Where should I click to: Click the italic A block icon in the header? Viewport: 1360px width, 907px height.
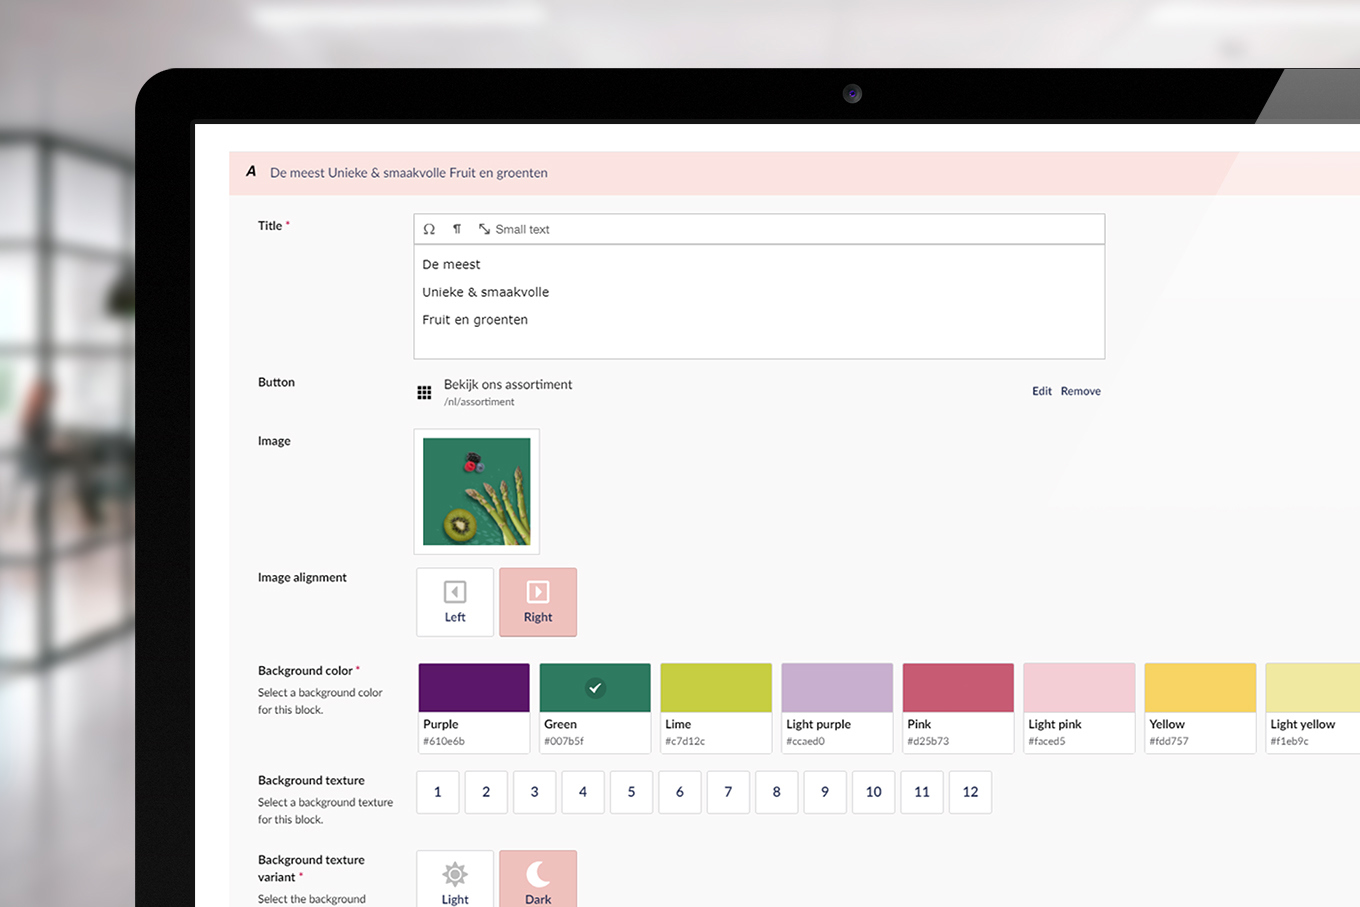click(251, 172)
